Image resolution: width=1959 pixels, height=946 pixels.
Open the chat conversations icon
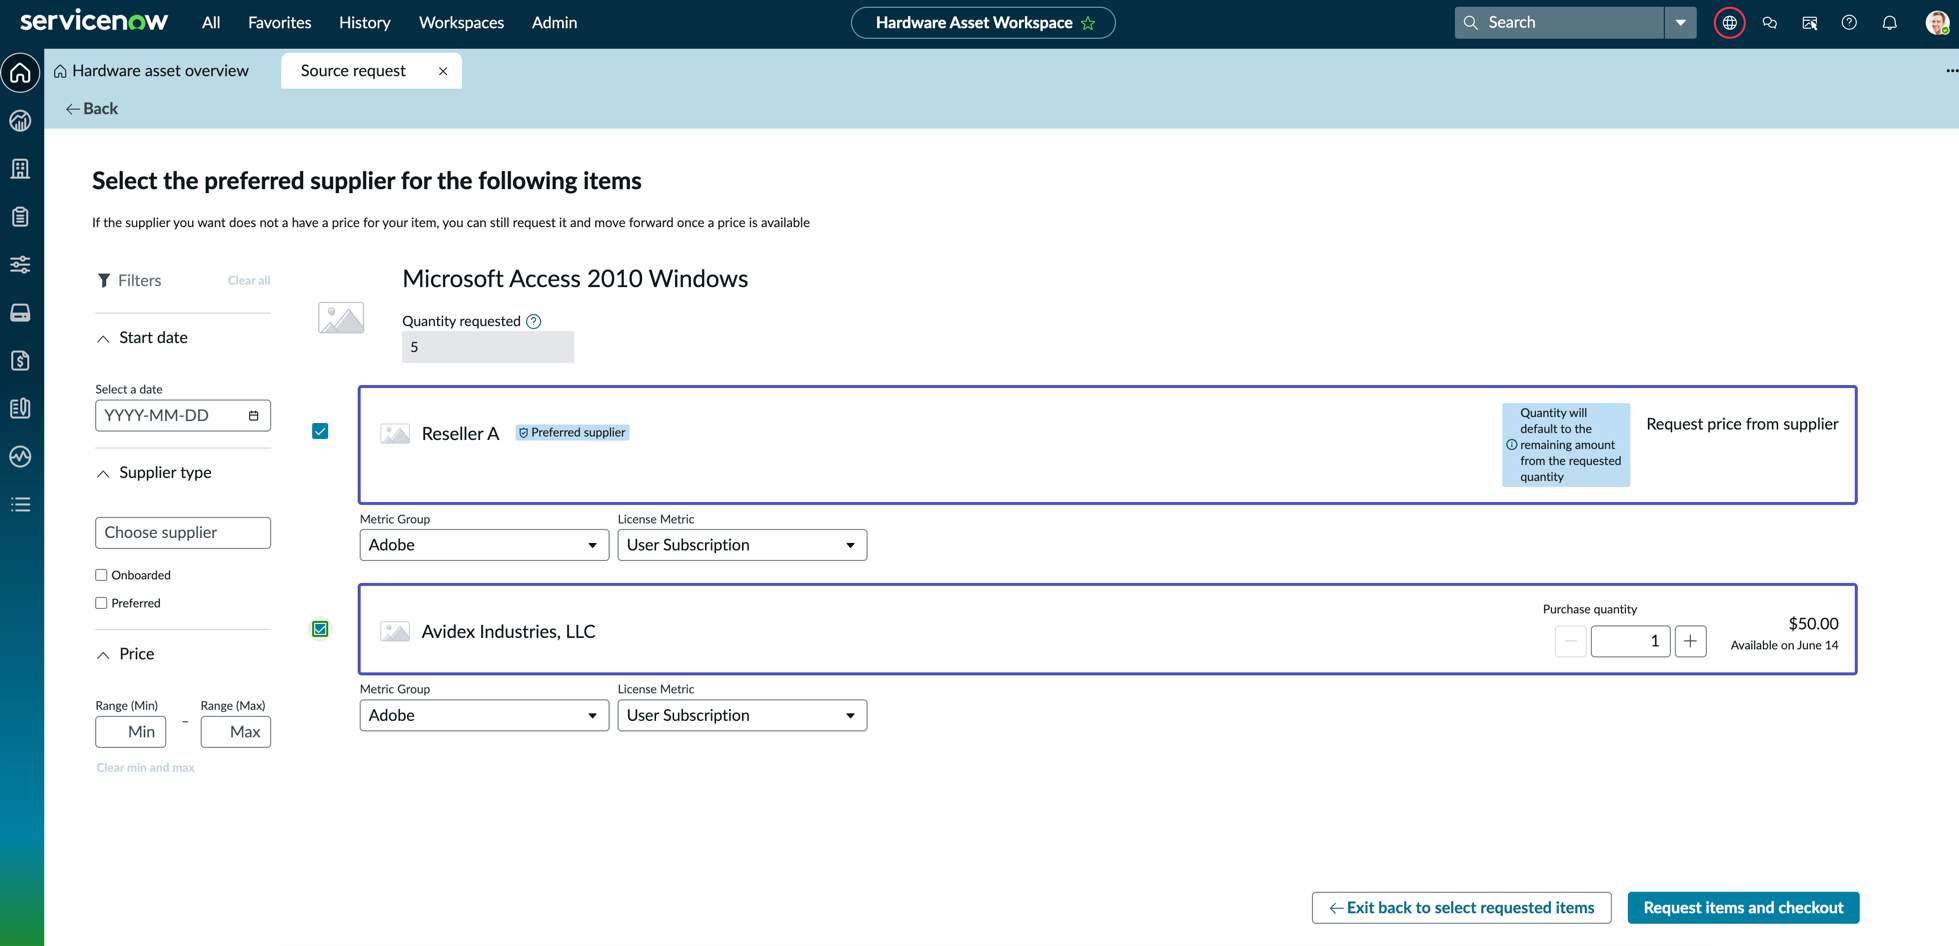coord(1769,23)
